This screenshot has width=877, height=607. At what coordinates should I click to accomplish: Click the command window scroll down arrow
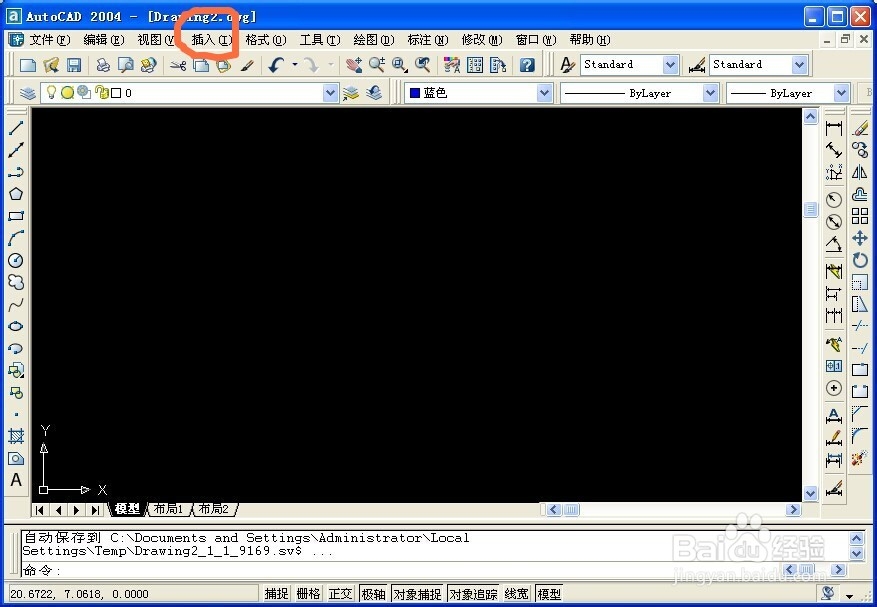point(857,553)
